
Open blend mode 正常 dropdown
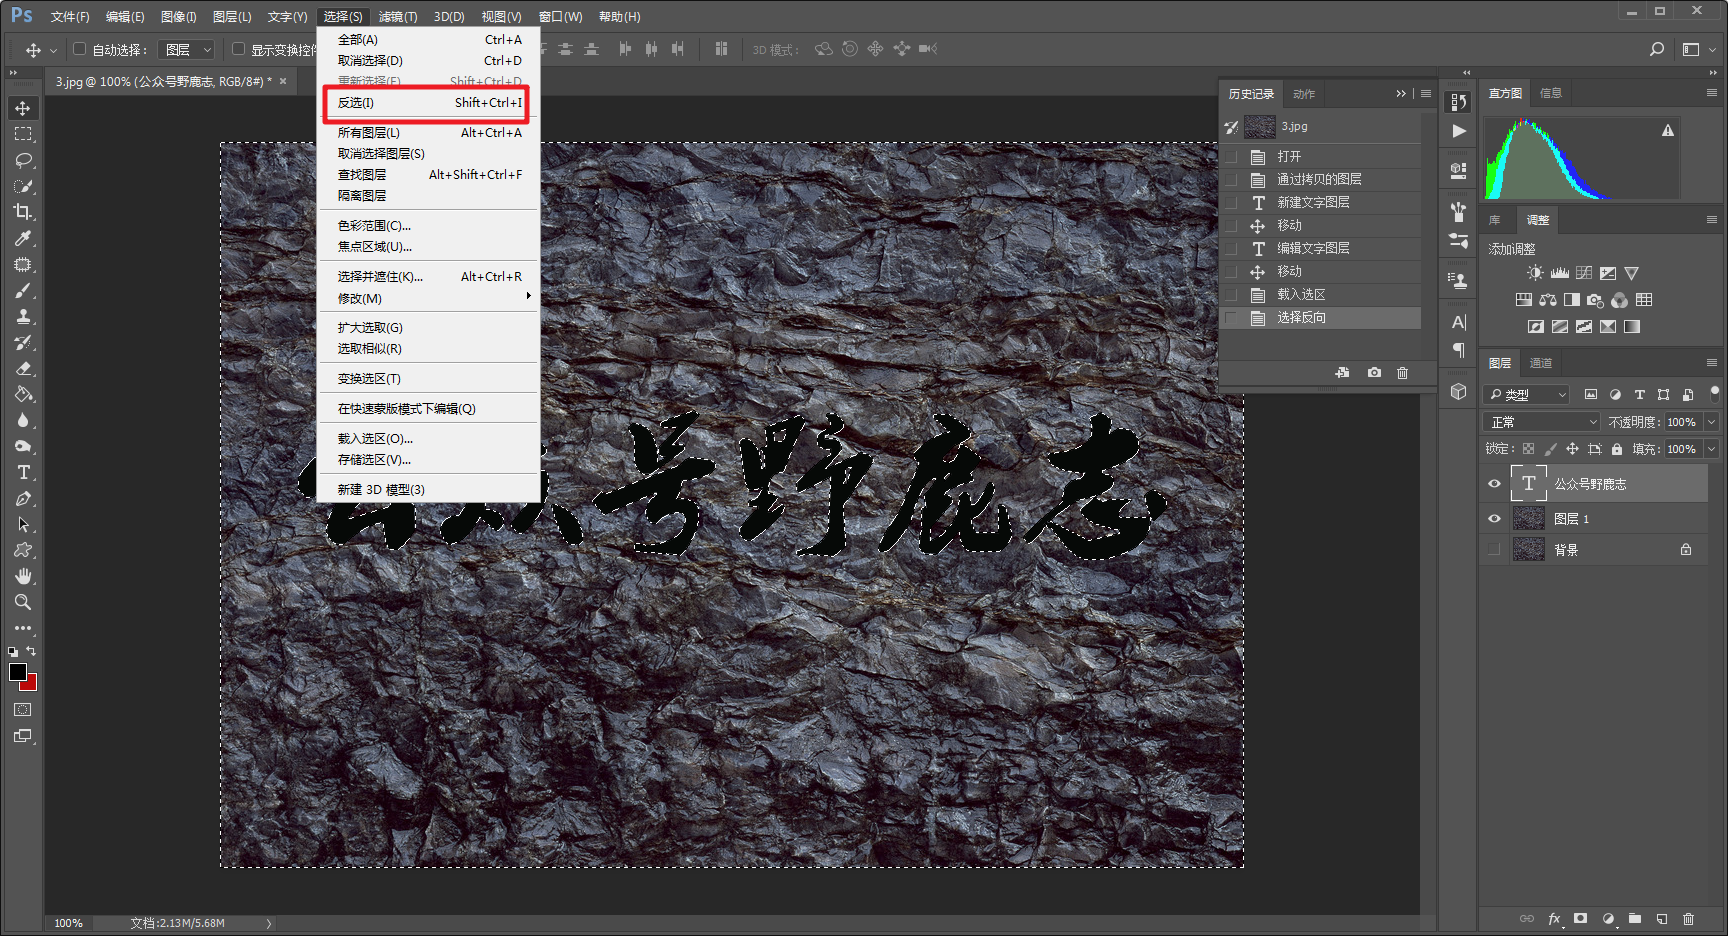1541,422
